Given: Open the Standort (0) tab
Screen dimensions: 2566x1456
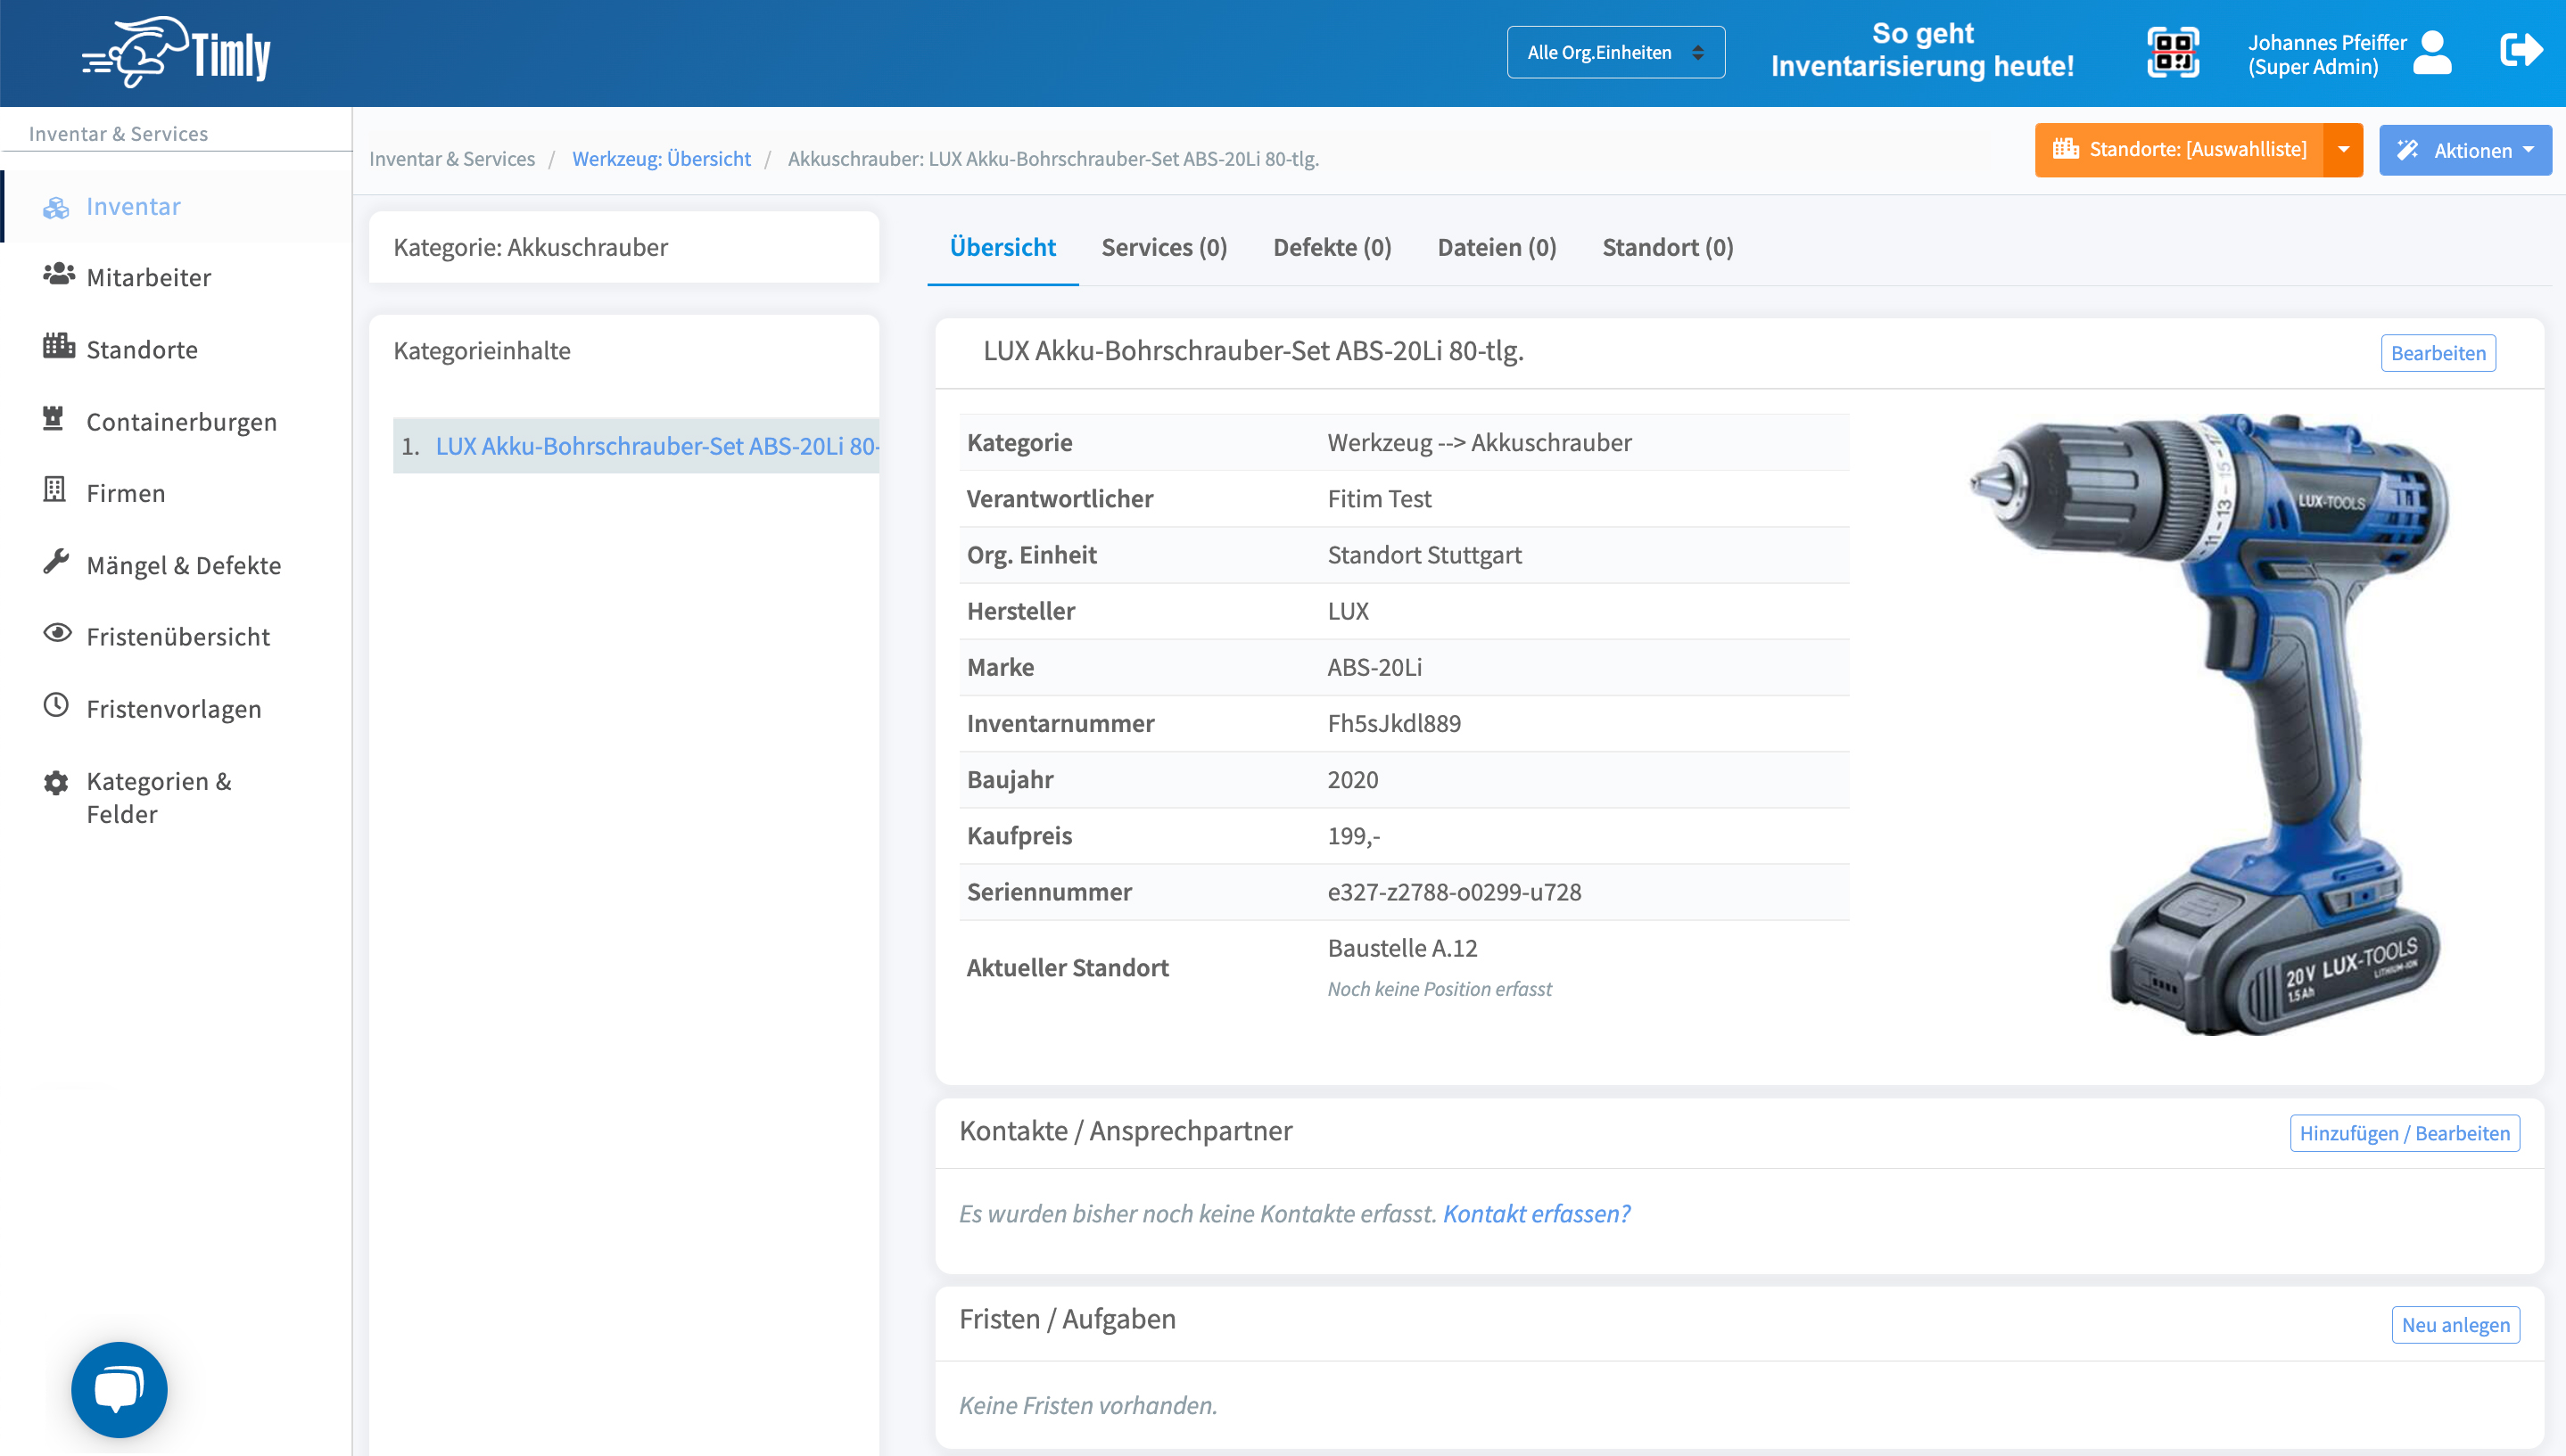Looking at the screenshot, I should (x=1667, y=248).
